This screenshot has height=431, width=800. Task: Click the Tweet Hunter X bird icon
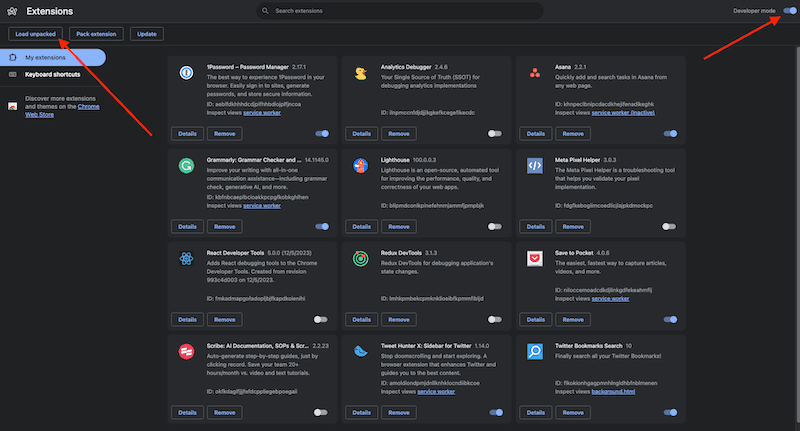point(360,352)
